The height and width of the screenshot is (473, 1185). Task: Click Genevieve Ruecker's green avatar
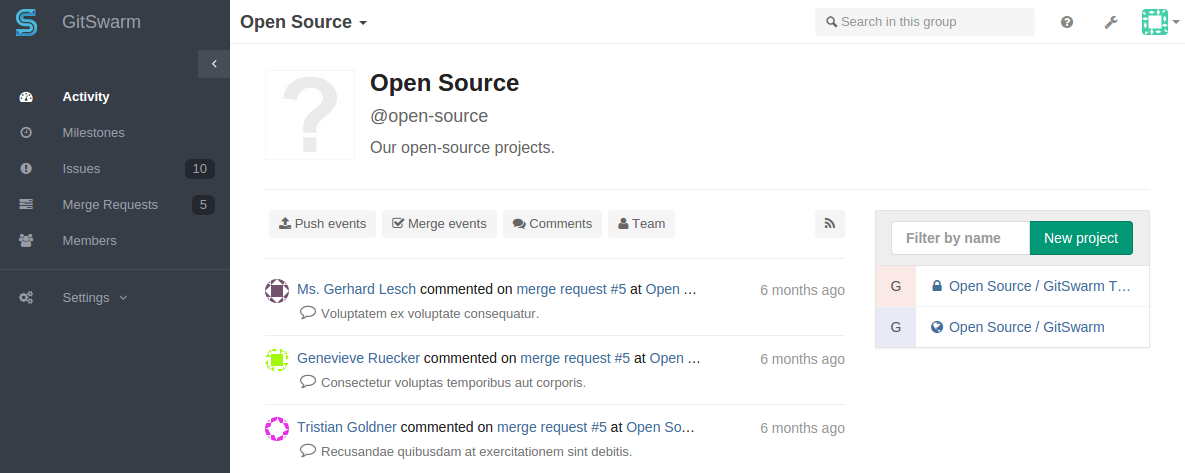pos(277,359)
